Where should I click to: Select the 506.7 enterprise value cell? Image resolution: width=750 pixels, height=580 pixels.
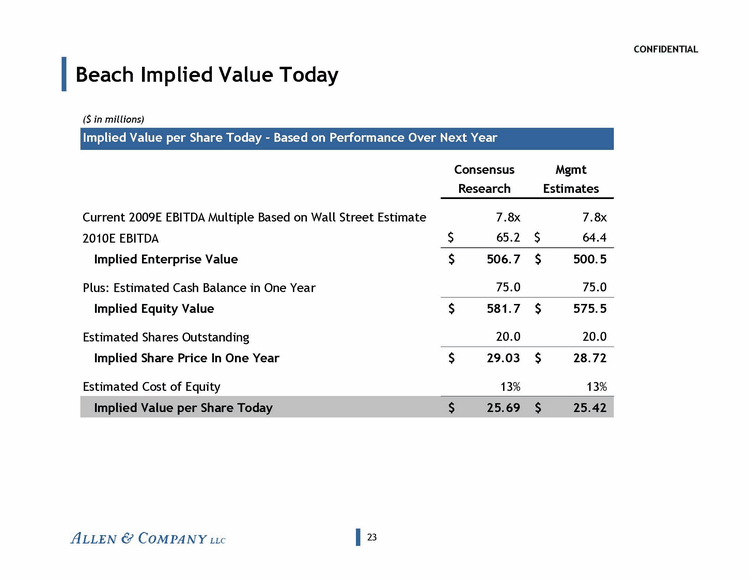click(x=493, y=259)
